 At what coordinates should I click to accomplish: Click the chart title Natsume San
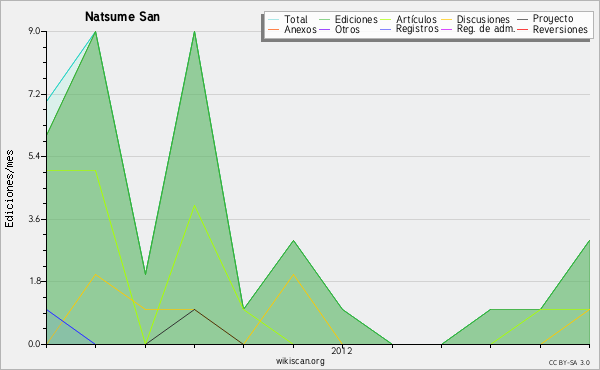click(122, 17)
